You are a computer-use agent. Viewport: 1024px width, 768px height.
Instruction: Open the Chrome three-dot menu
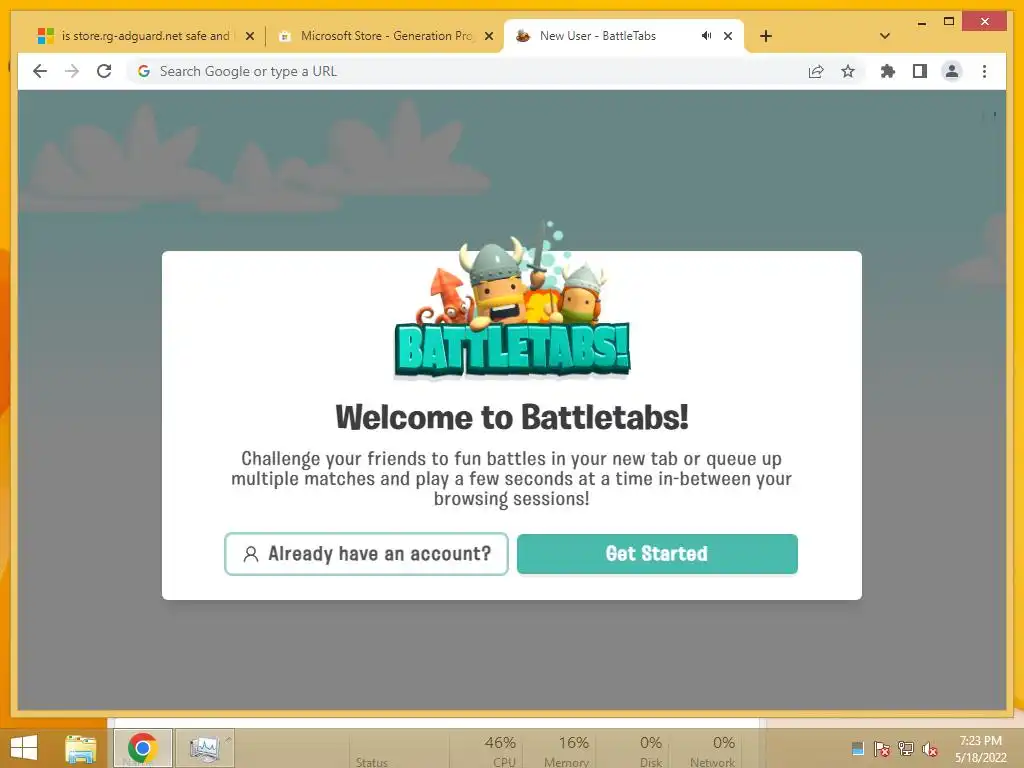[984, 71]
